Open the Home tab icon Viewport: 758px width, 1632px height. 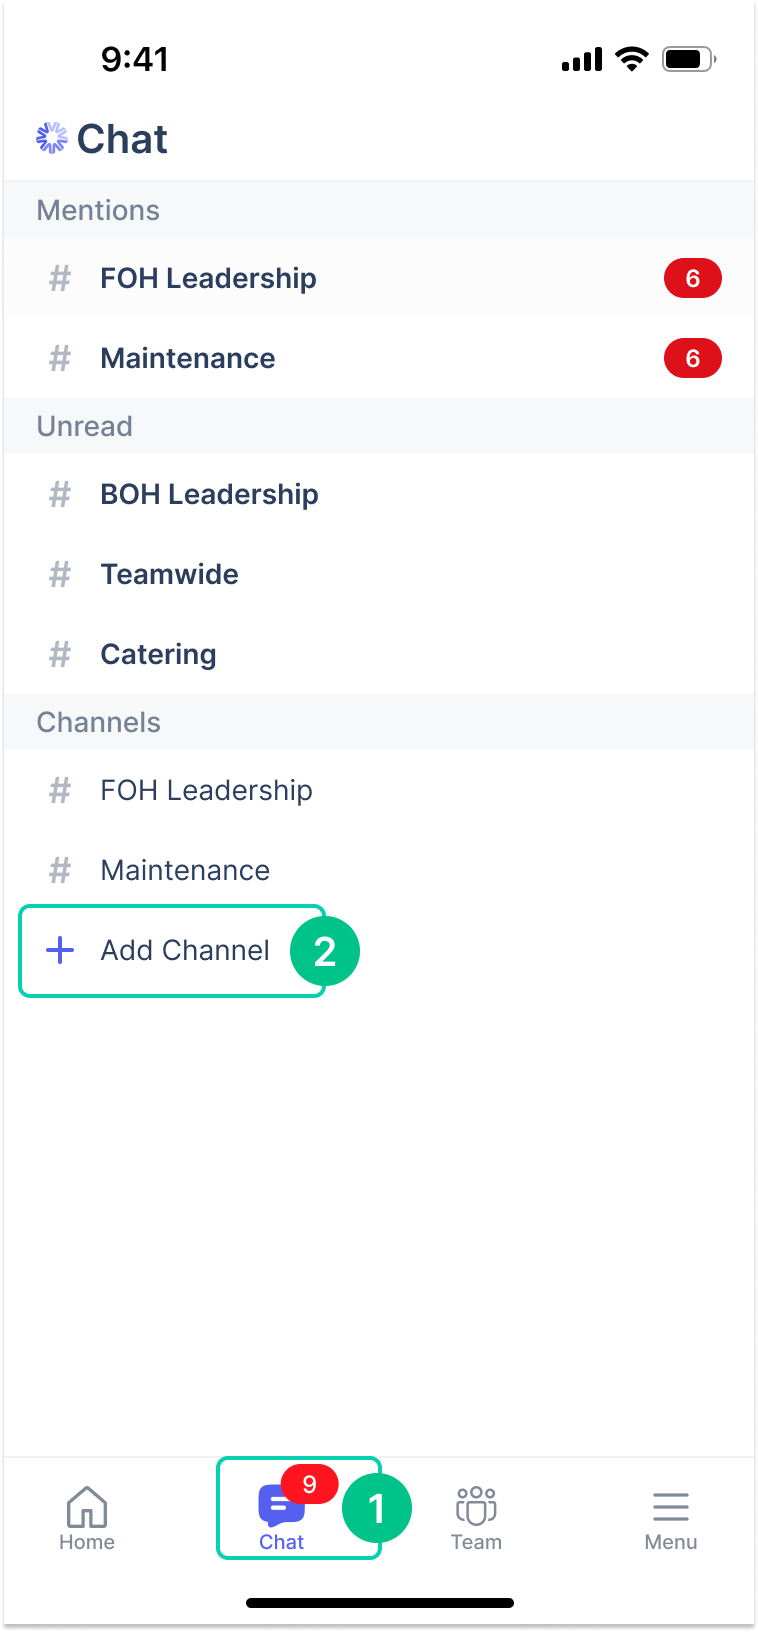tap(87, 1507)
